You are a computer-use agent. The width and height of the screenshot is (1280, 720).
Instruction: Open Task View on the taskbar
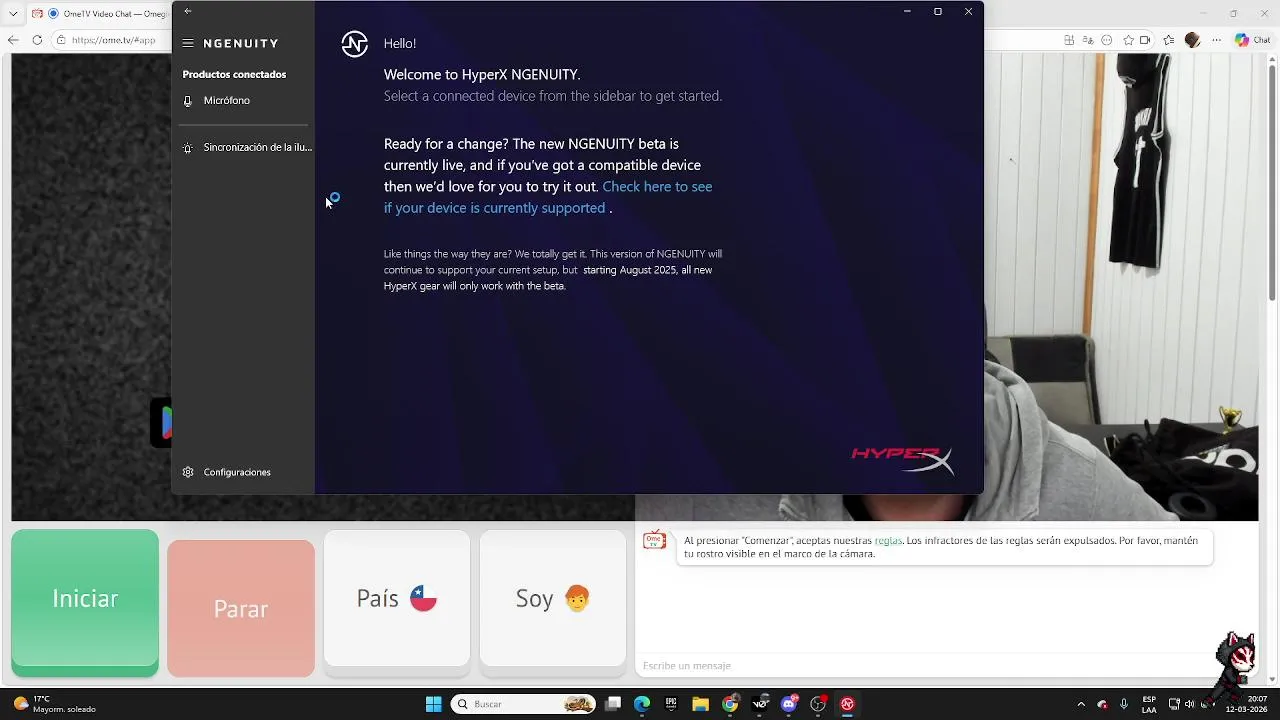[x=613, y=704]
